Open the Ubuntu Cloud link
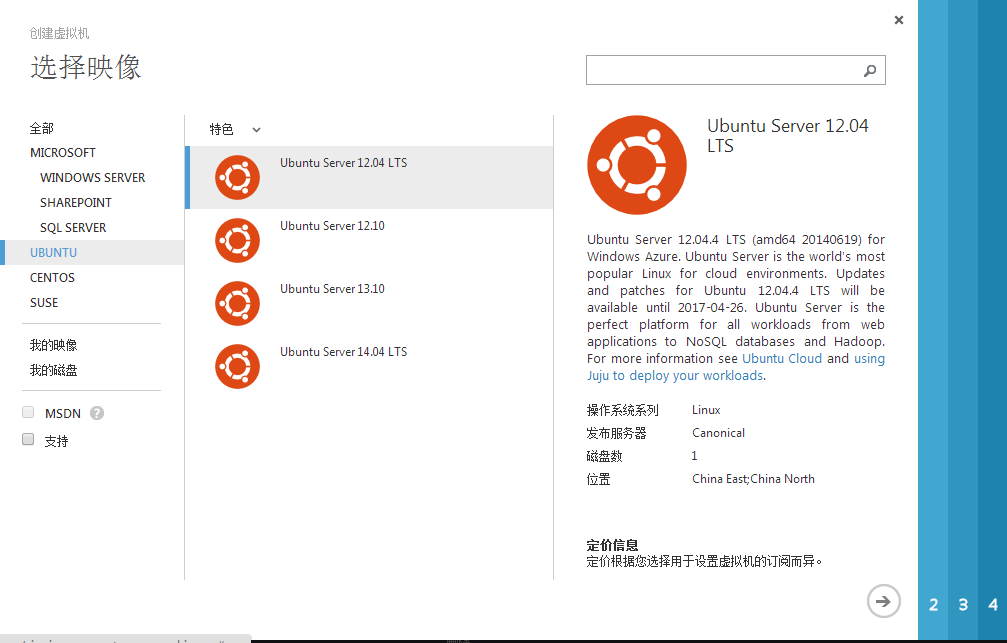 point(782,358)
